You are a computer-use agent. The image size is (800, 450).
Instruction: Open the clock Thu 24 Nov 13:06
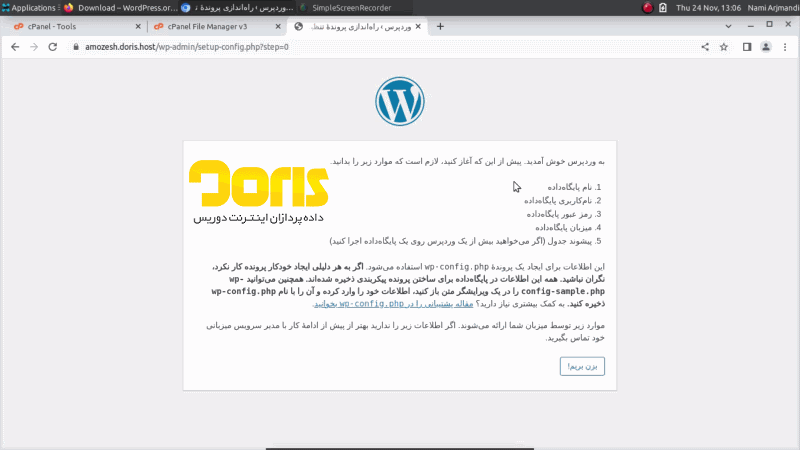708,8
